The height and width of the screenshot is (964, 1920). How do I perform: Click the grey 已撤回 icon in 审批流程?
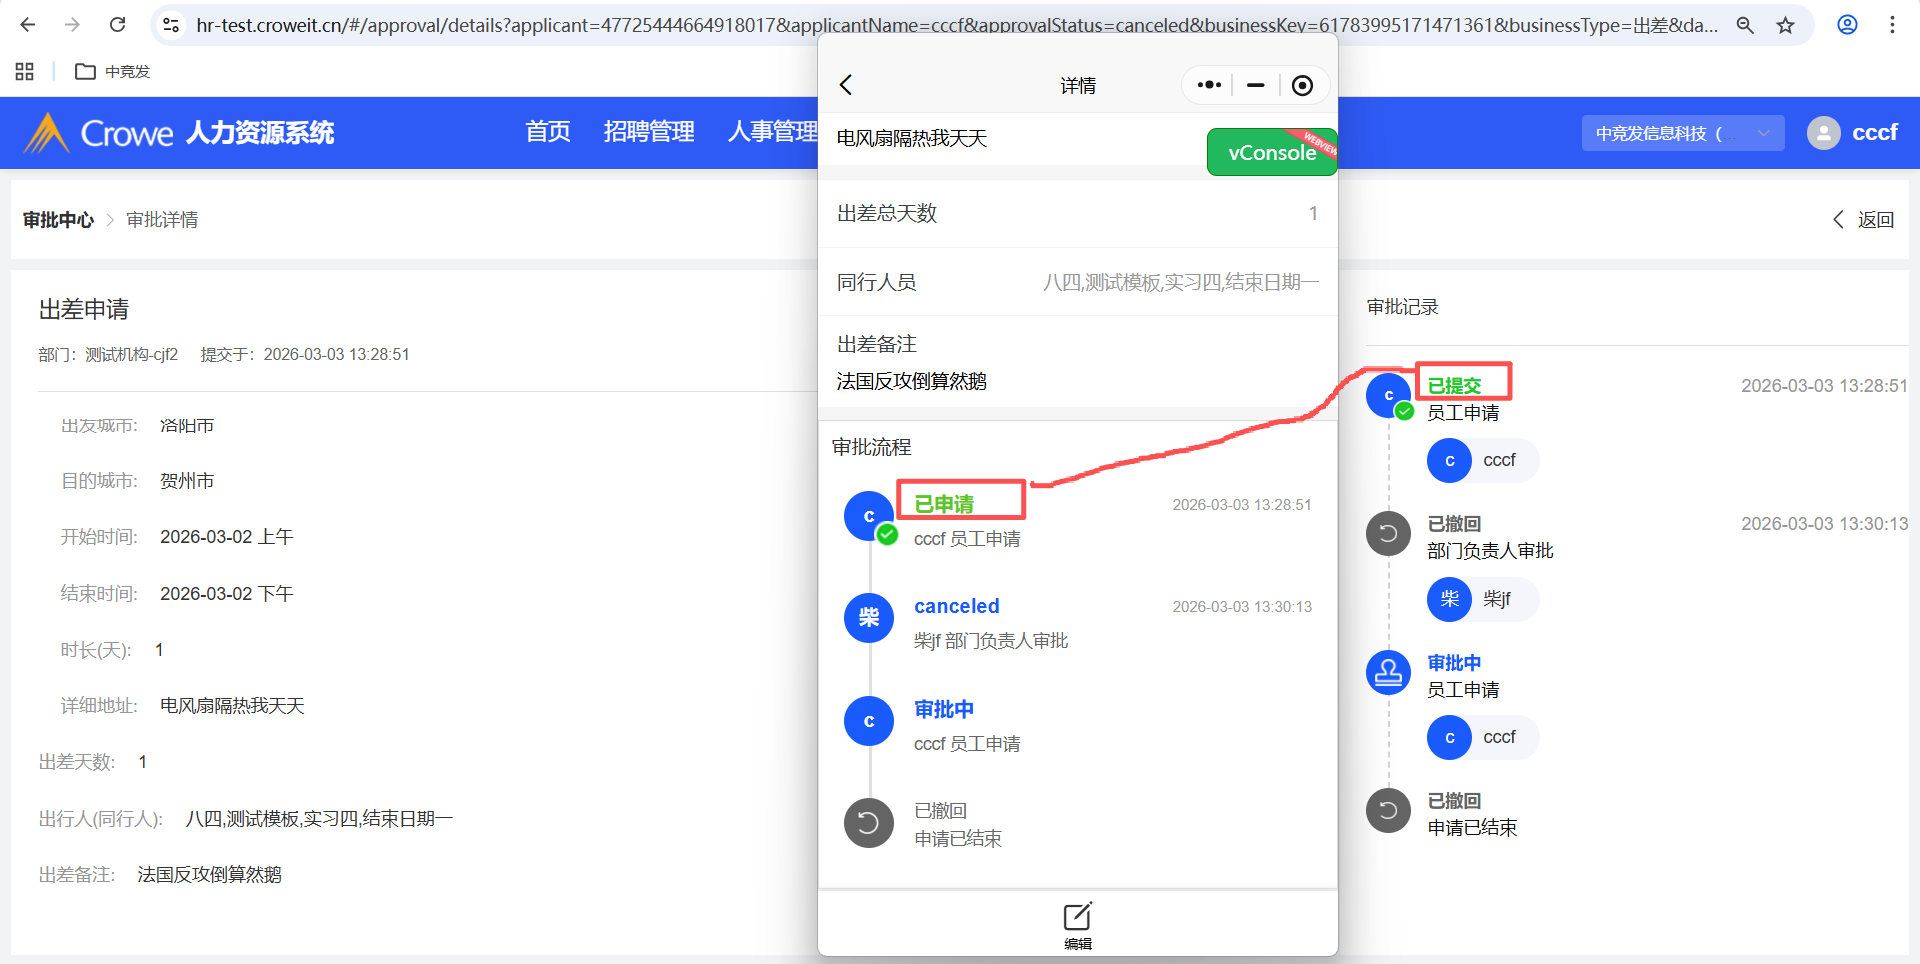pyautogui.click(x=869, y=823)
